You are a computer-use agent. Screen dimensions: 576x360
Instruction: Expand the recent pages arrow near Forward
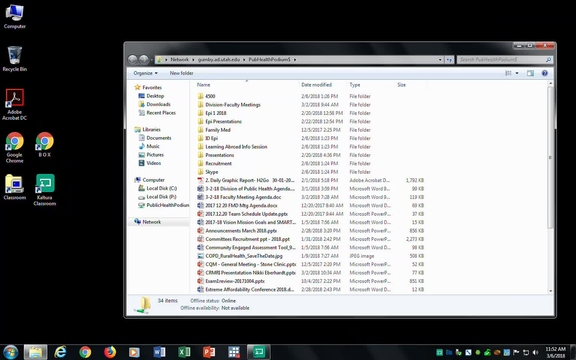point(151,60)
